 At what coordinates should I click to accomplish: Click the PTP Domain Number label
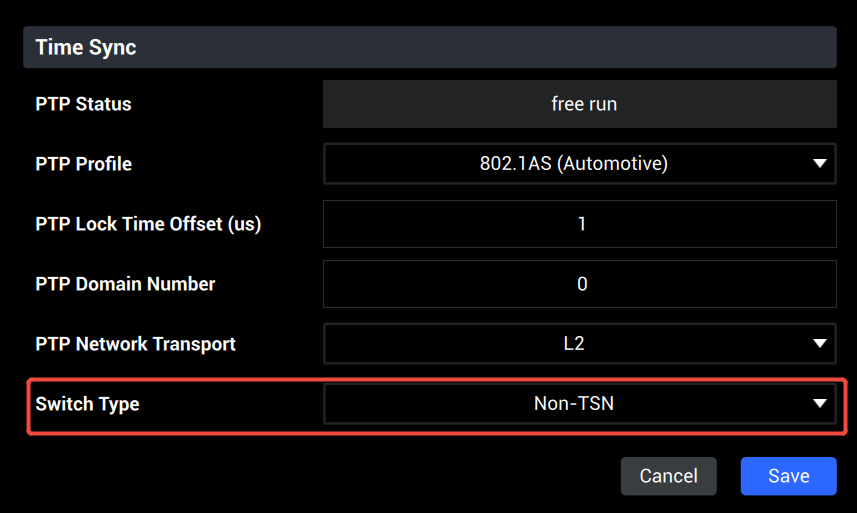[125, 284]
